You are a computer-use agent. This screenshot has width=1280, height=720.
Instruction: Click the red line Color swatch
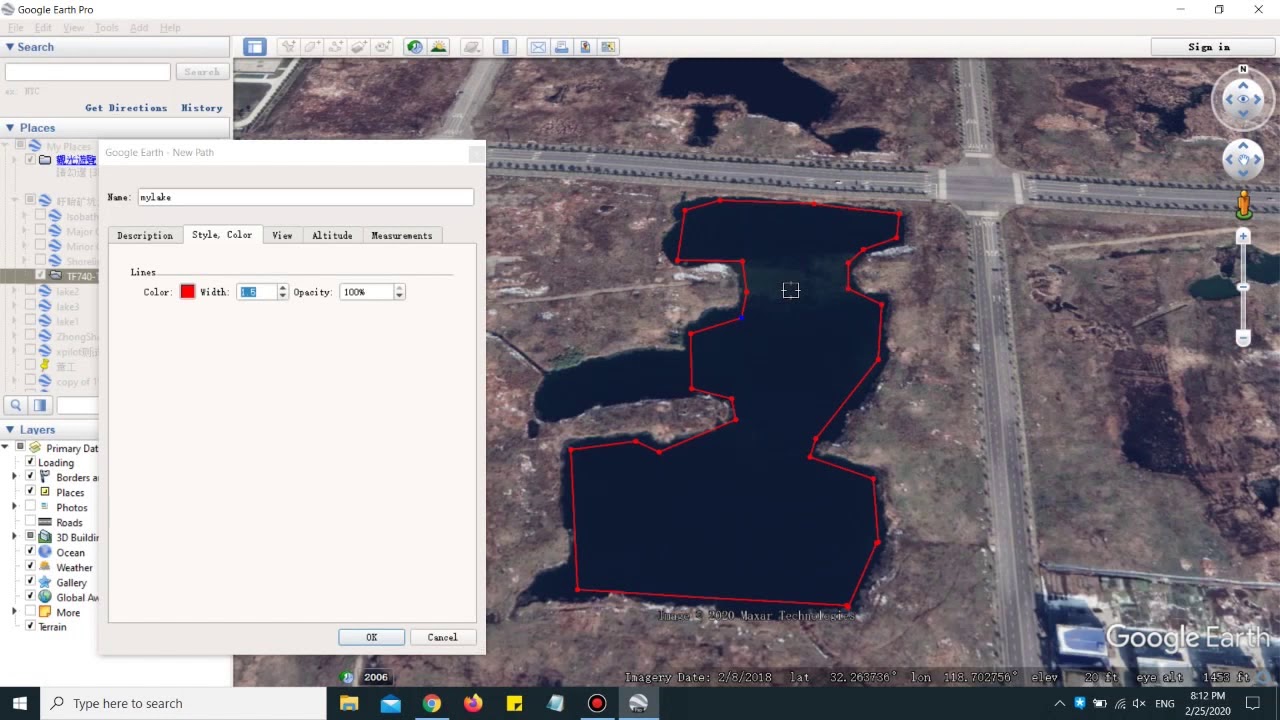coord(187,292)
